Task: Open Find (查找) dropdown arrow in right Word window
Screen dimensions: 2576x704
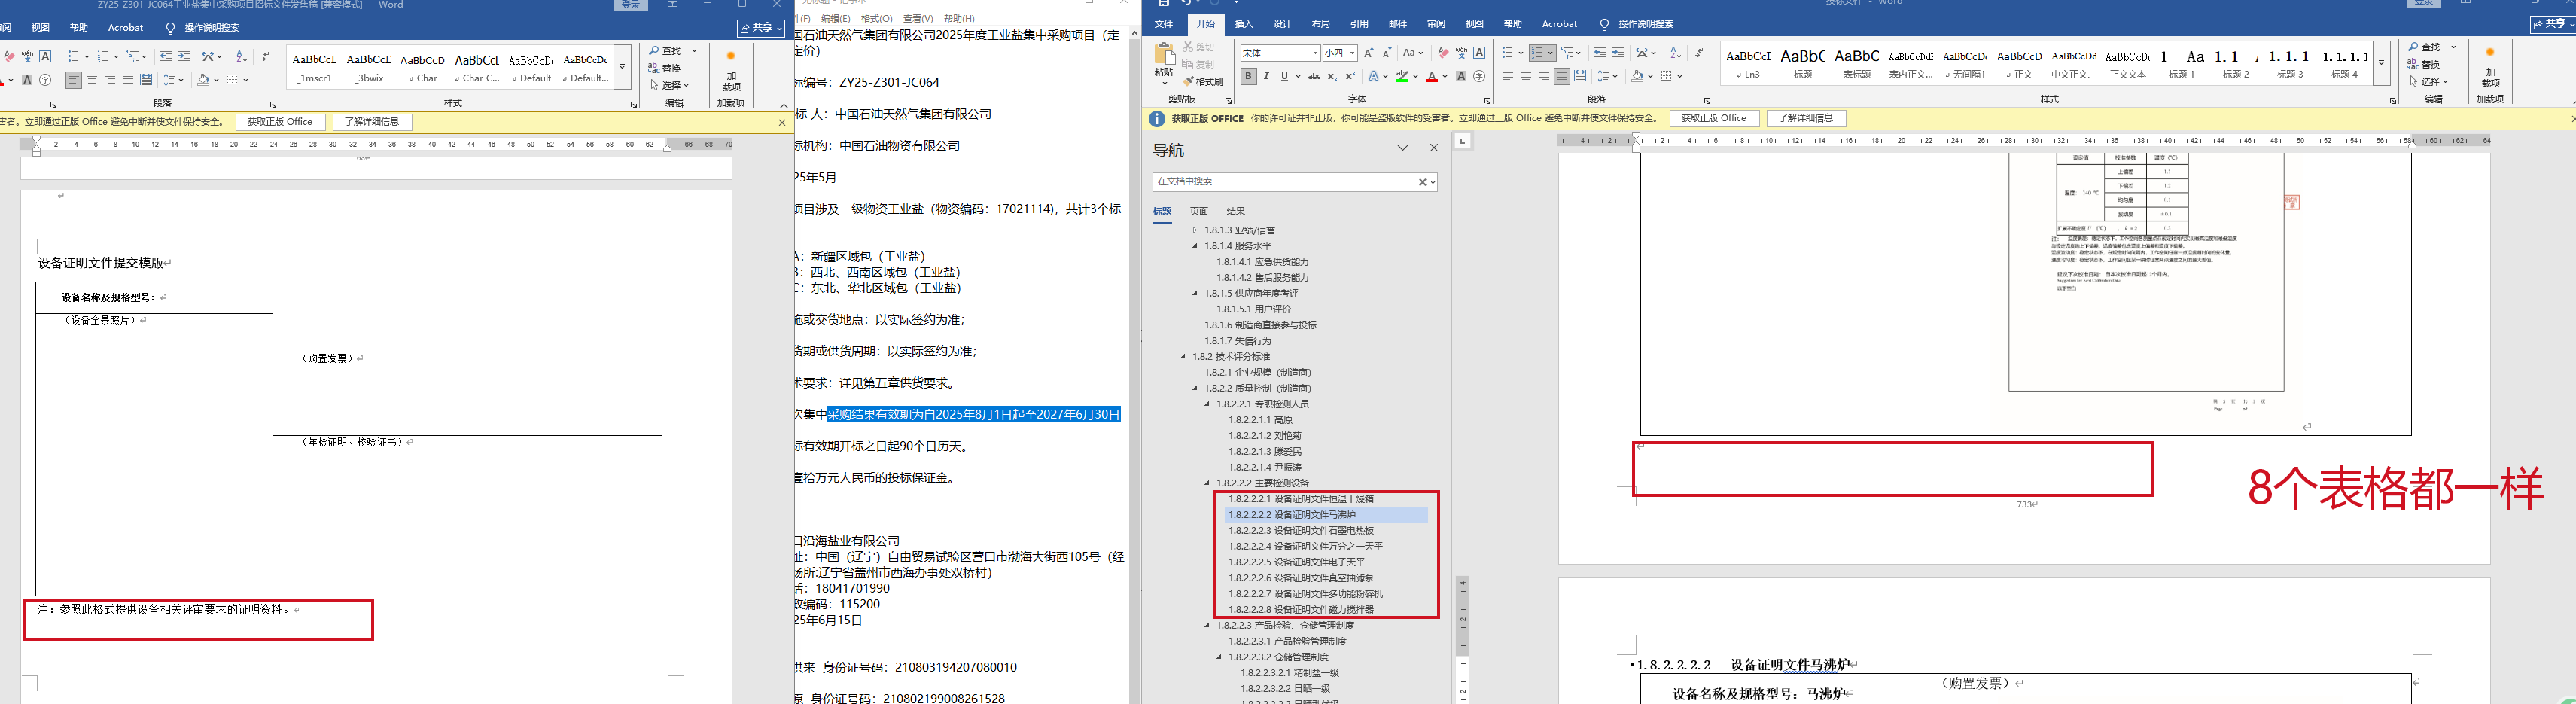Action: tap(2453, 47)
